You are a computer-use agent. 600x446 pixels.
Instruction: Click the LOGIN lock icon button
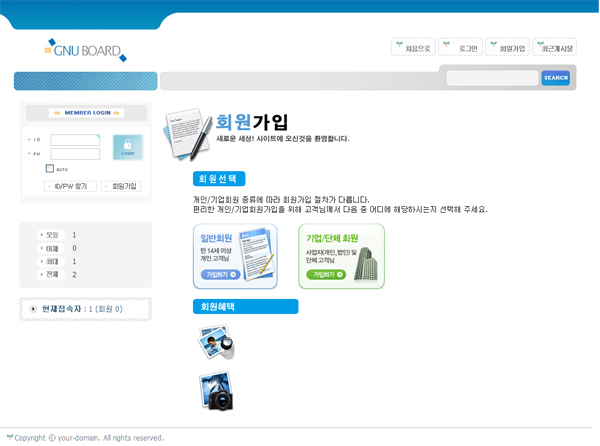(128, 147)
